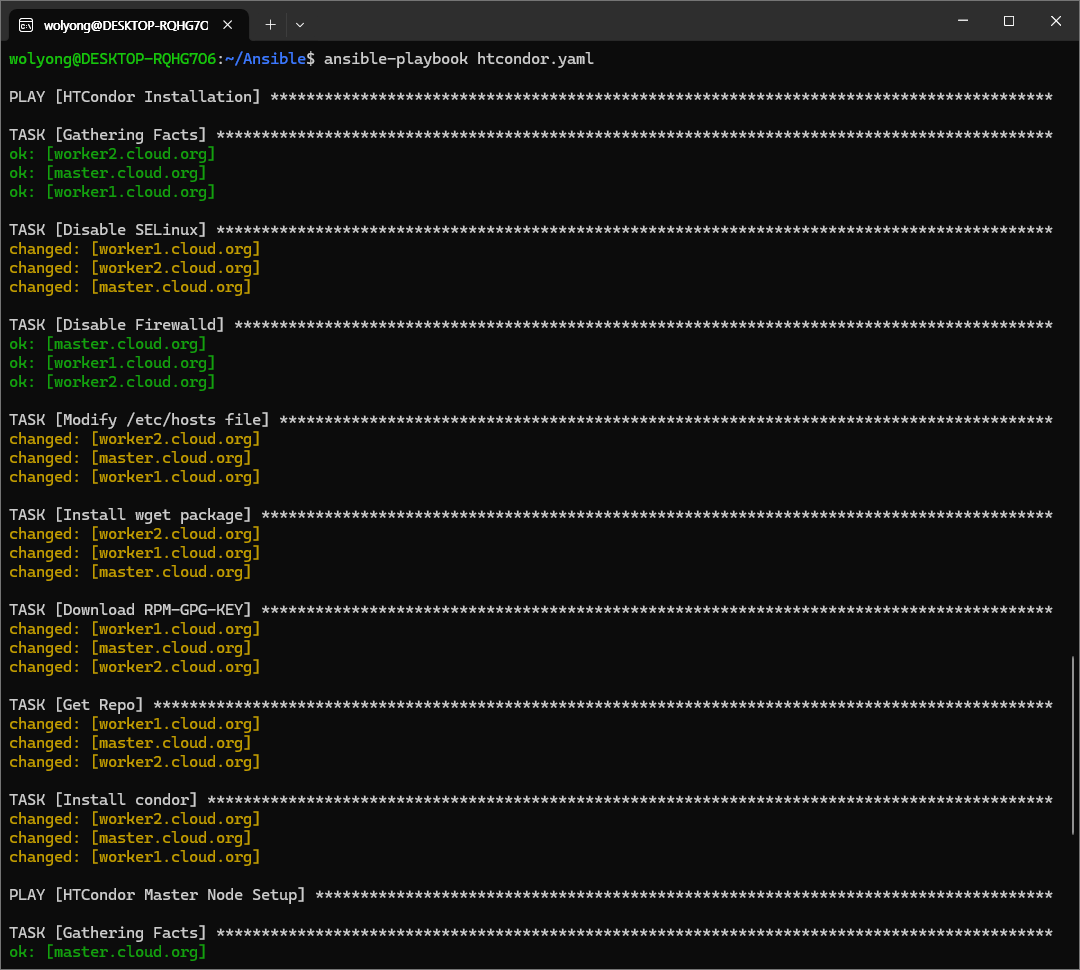This screenshot has height=970, width=1080.
Task: Click the terminal profile icon in the tab
Action: pyautogui.click(x=26, y=24)
